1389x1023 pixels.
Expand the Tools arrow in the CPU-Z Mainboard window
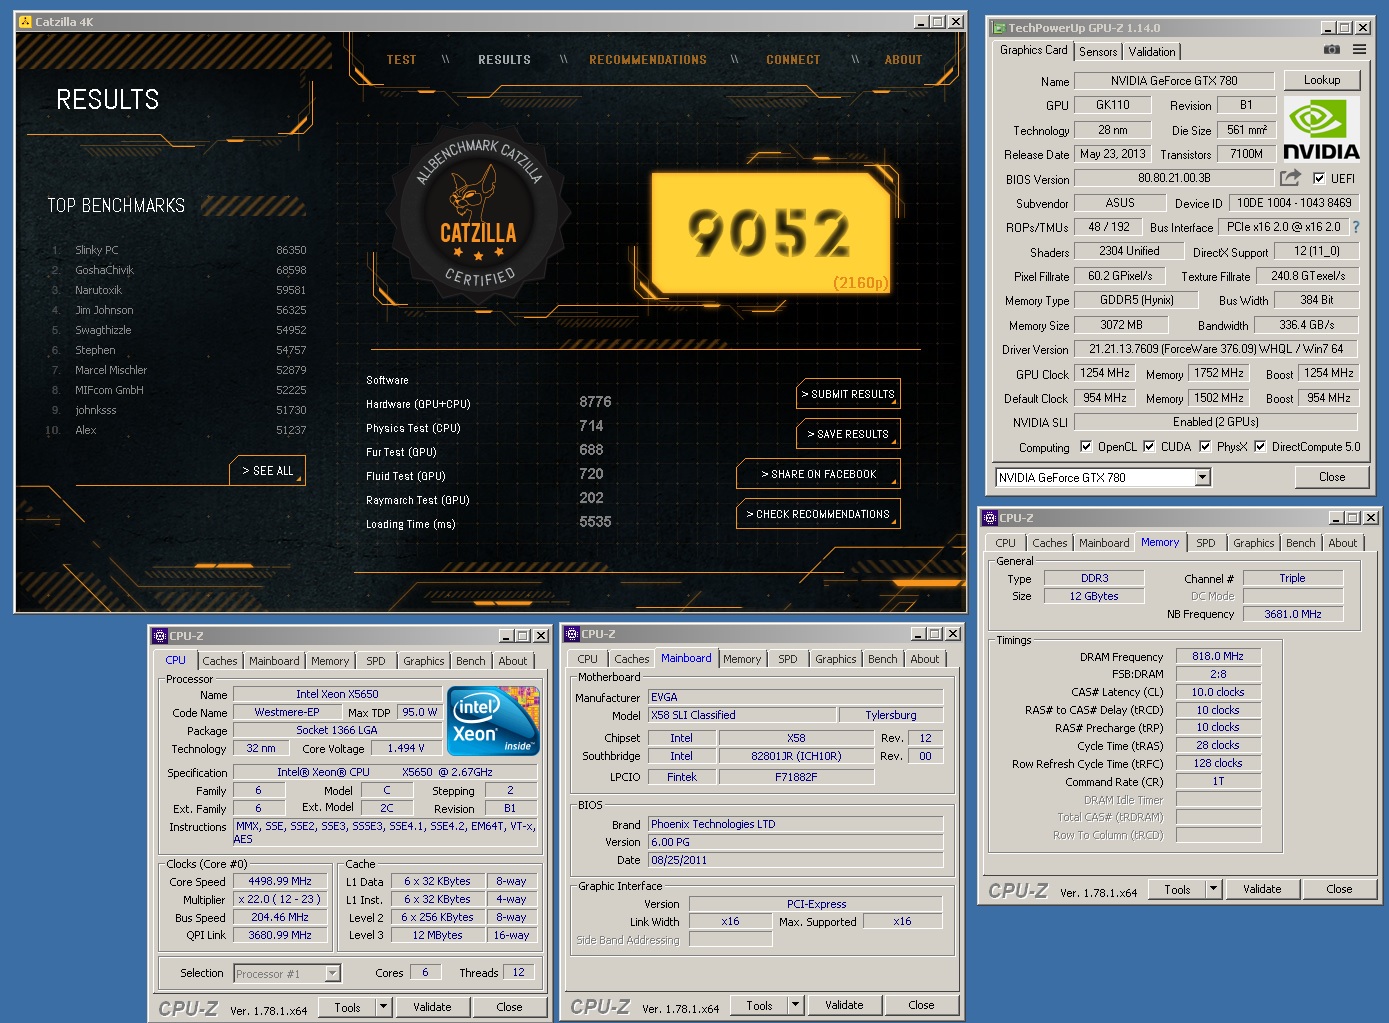pyautogui.click(x=796, y=1005)
